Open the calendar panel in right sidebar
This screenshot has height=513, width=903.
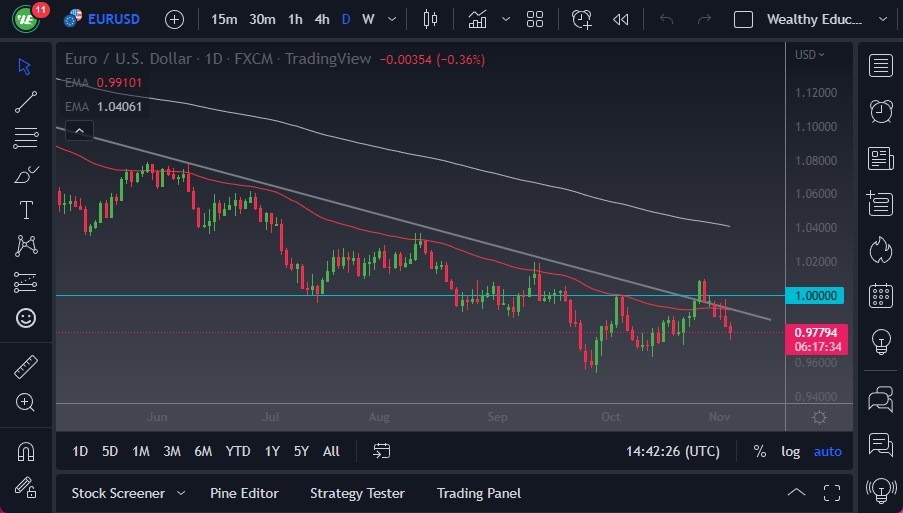click(881, 295)
